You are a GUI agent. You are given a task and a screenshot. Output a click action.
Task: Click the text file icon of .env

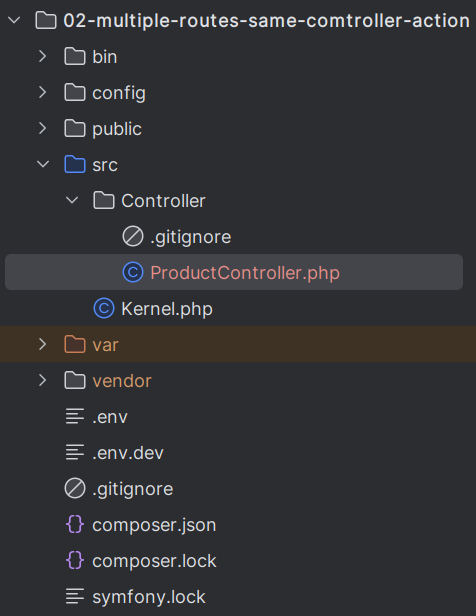75,416
